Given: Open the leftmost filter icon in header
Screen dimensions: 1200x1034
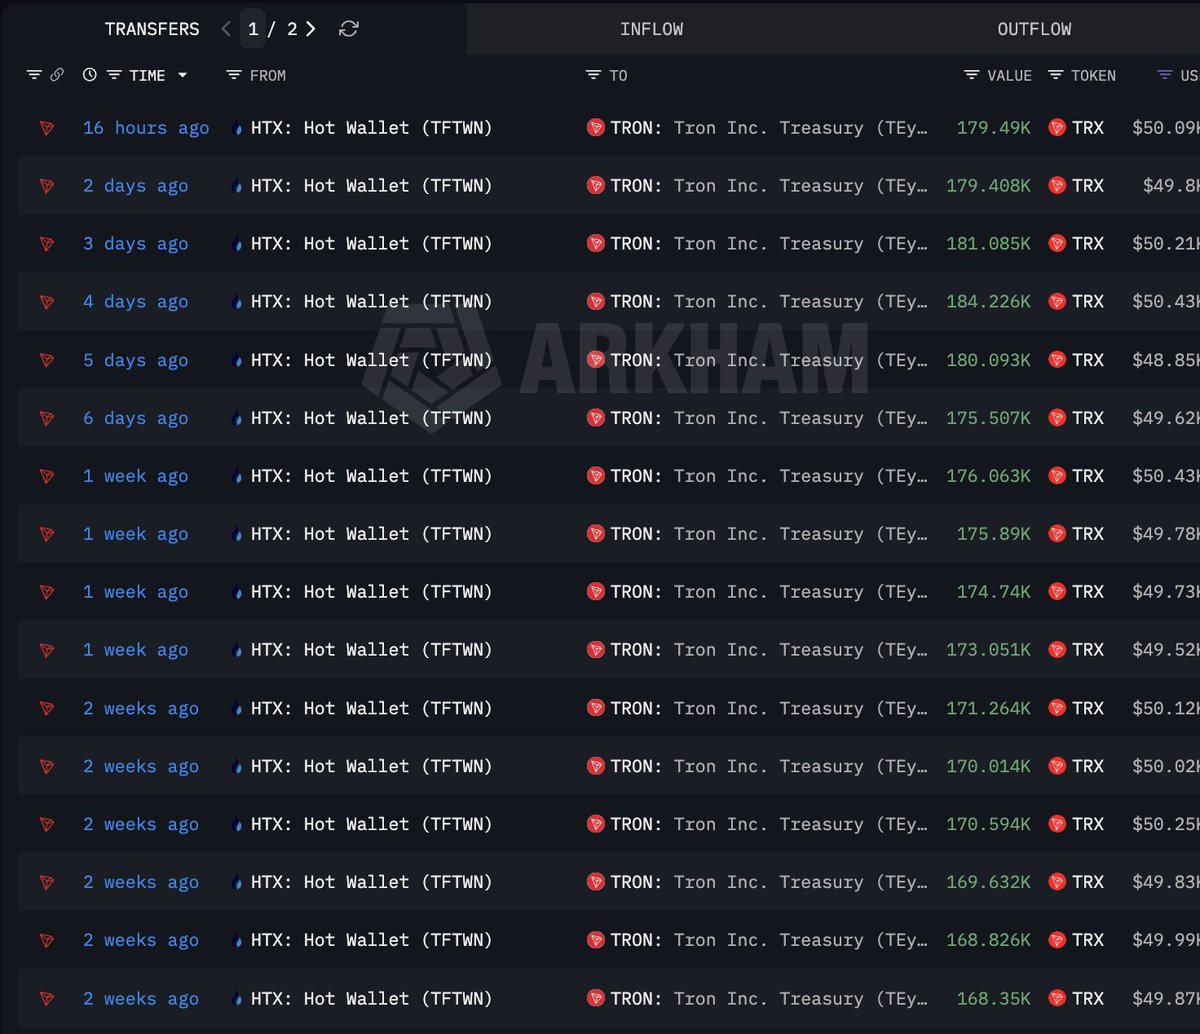Looking at the screenshot, I should (x=34, y=75).
